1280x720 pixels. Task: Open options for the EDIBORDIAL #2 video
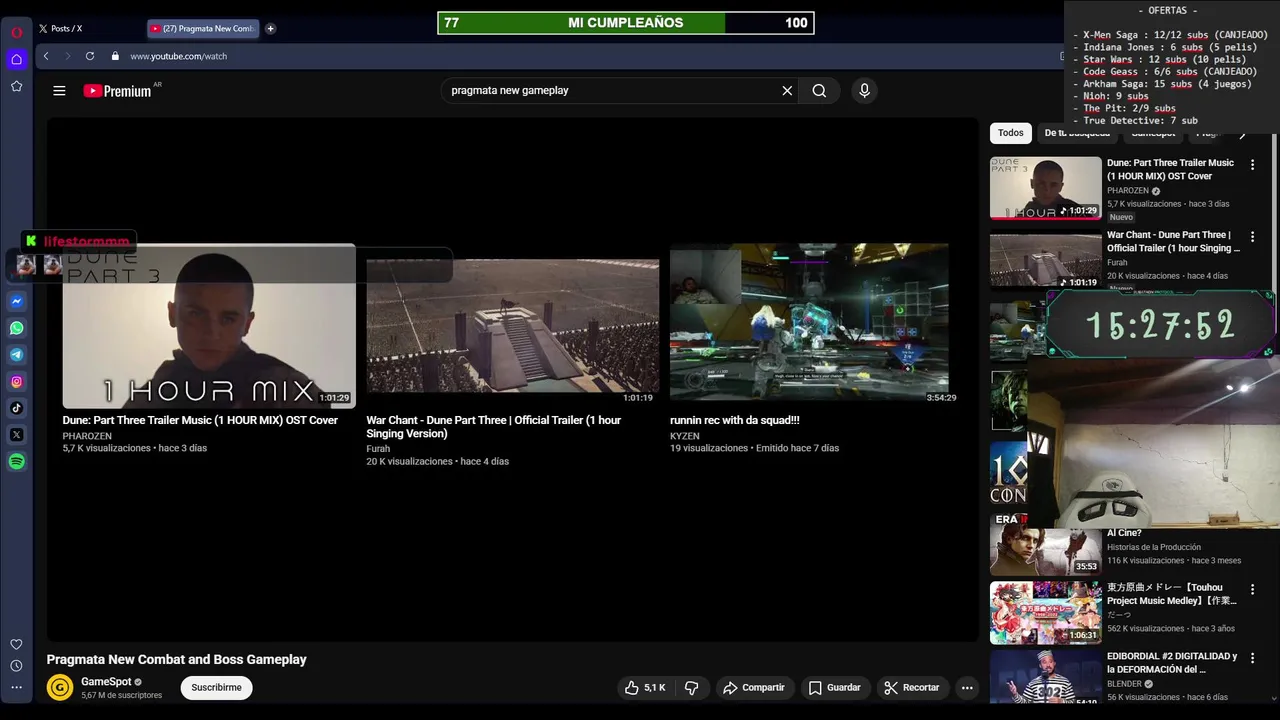click(x=1252, y=659)
